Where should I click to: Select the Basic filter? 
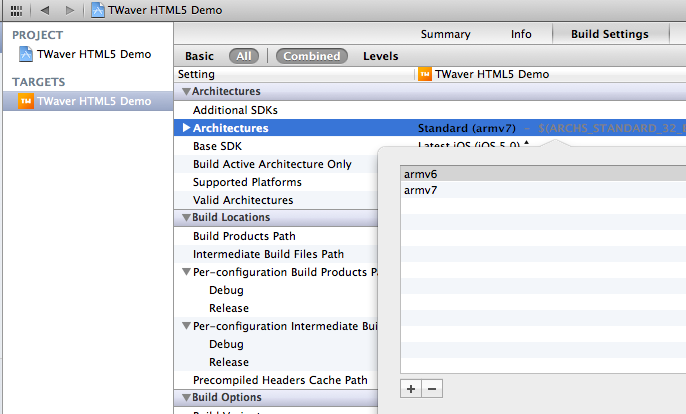pos(199,56)
